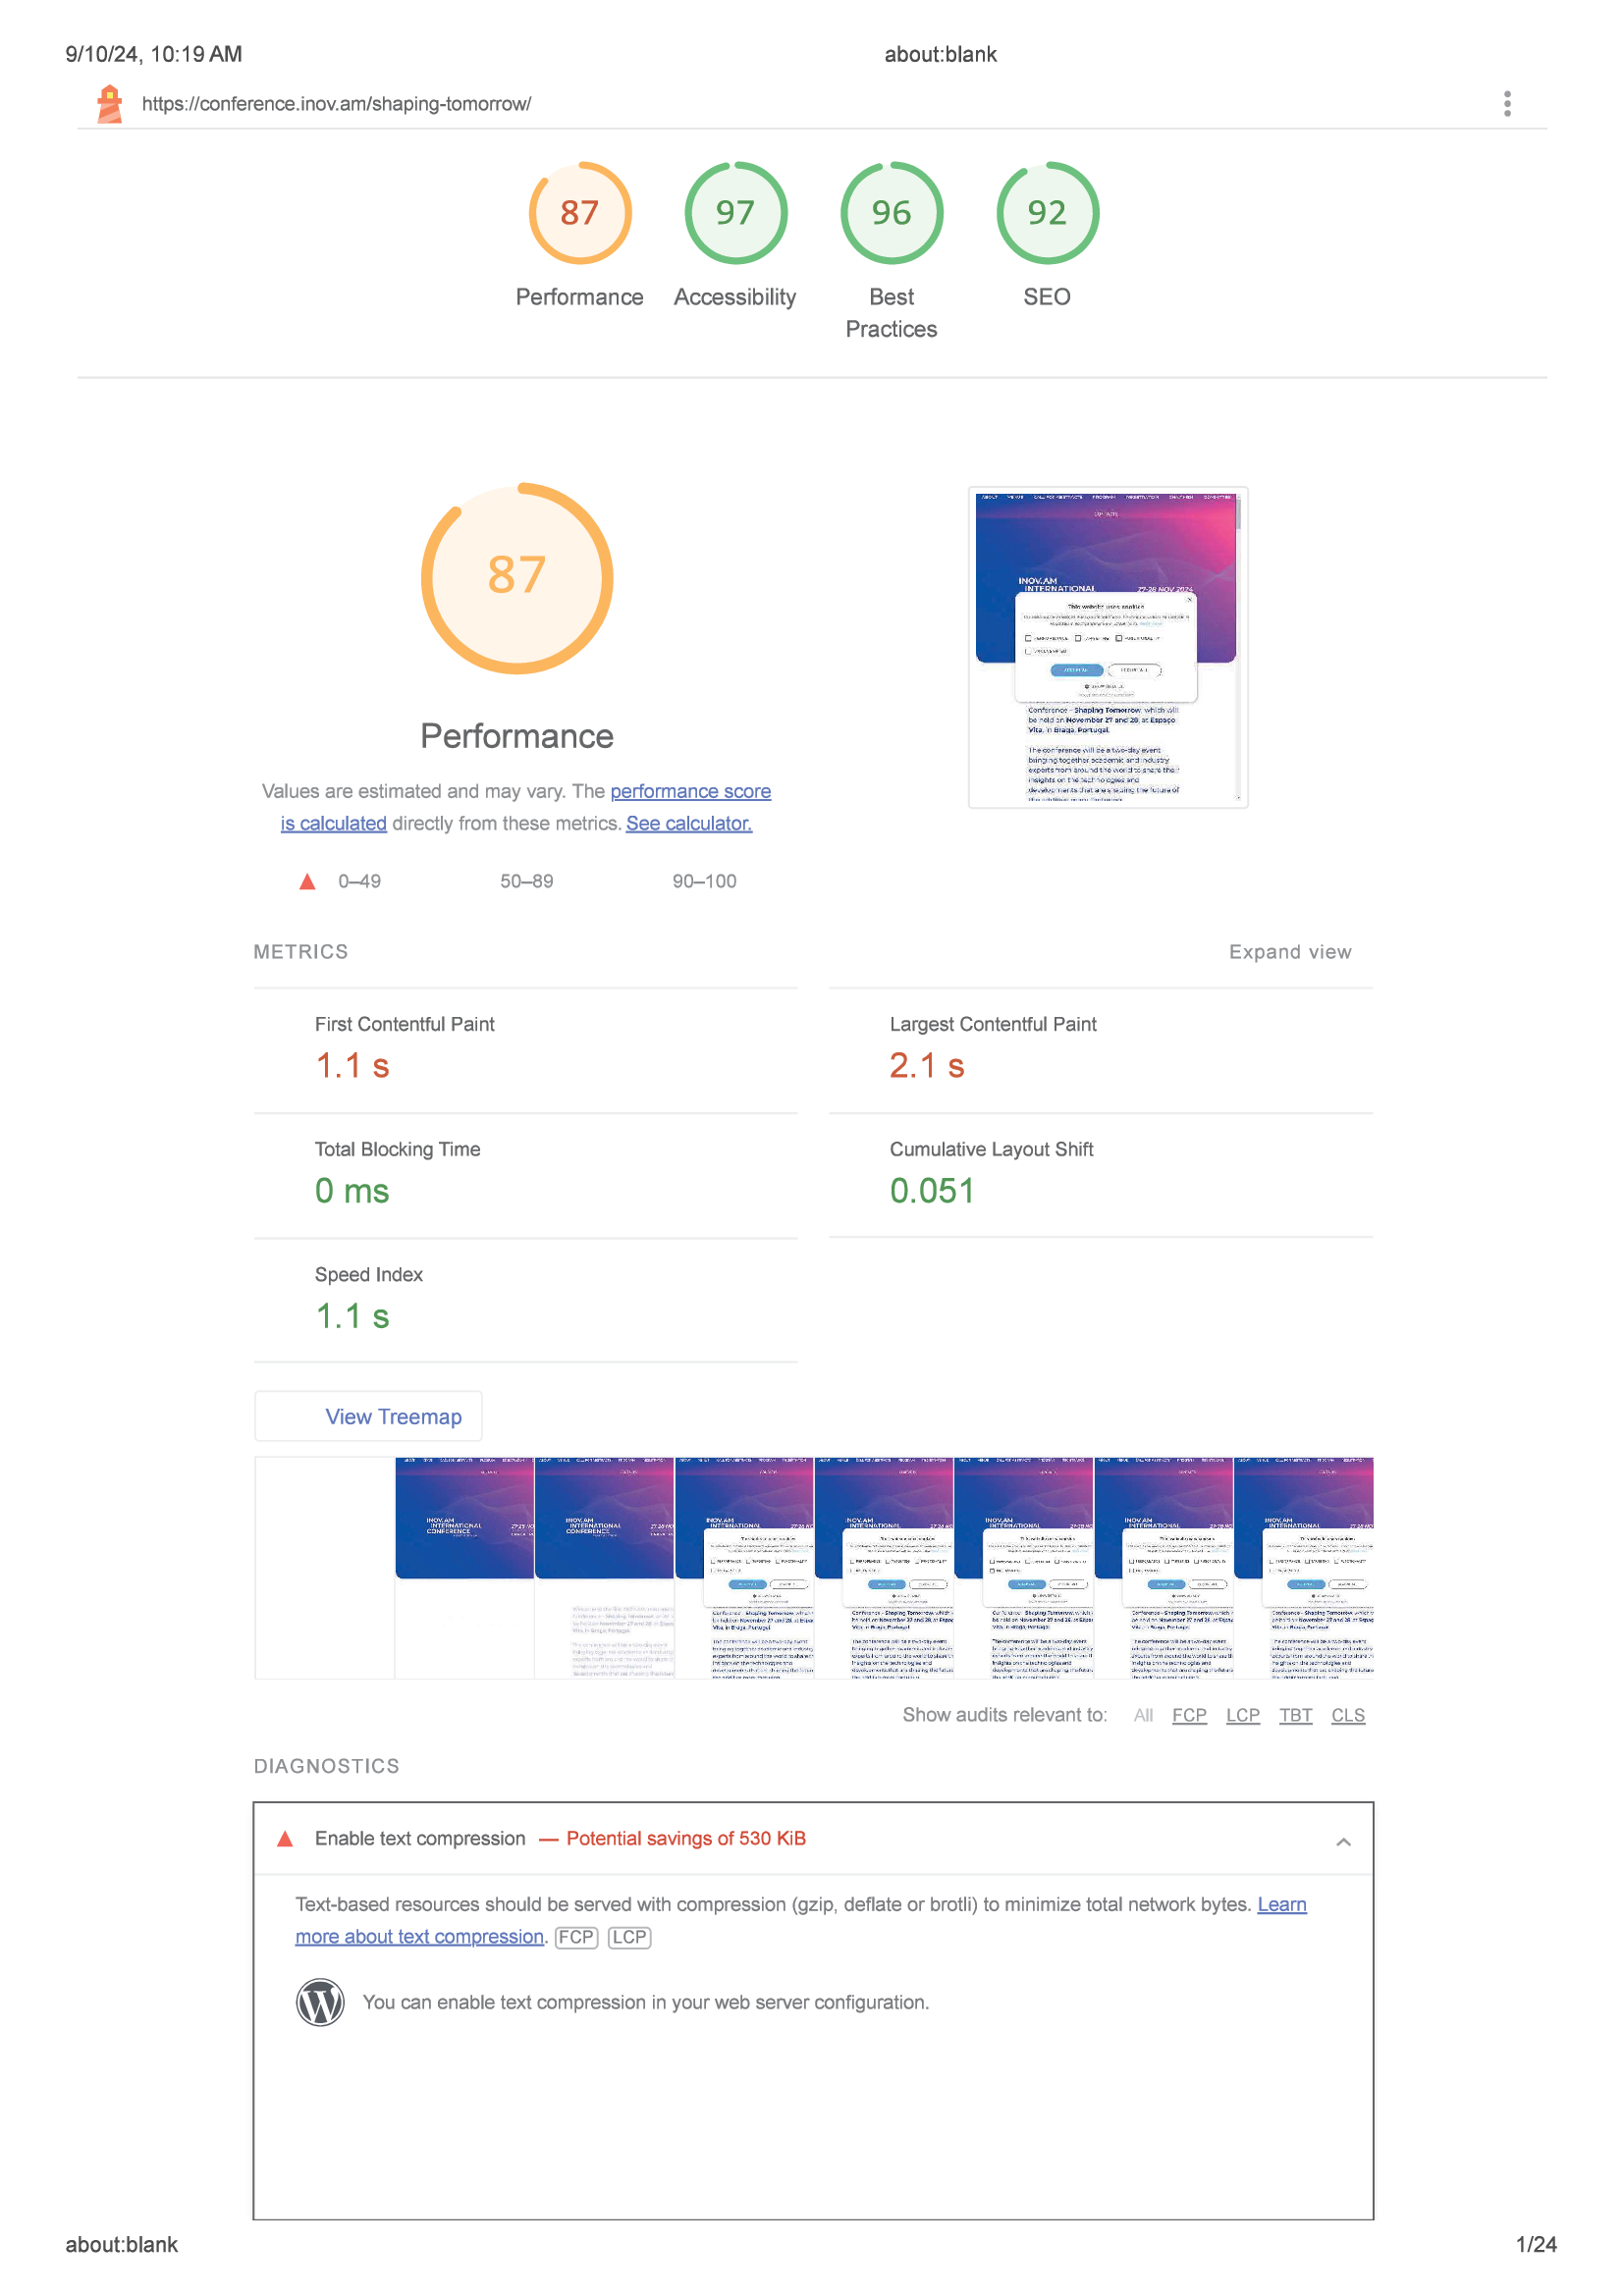Click the large Performance 87 gauge
The image size is (1624, 2296).
(517, 578)
